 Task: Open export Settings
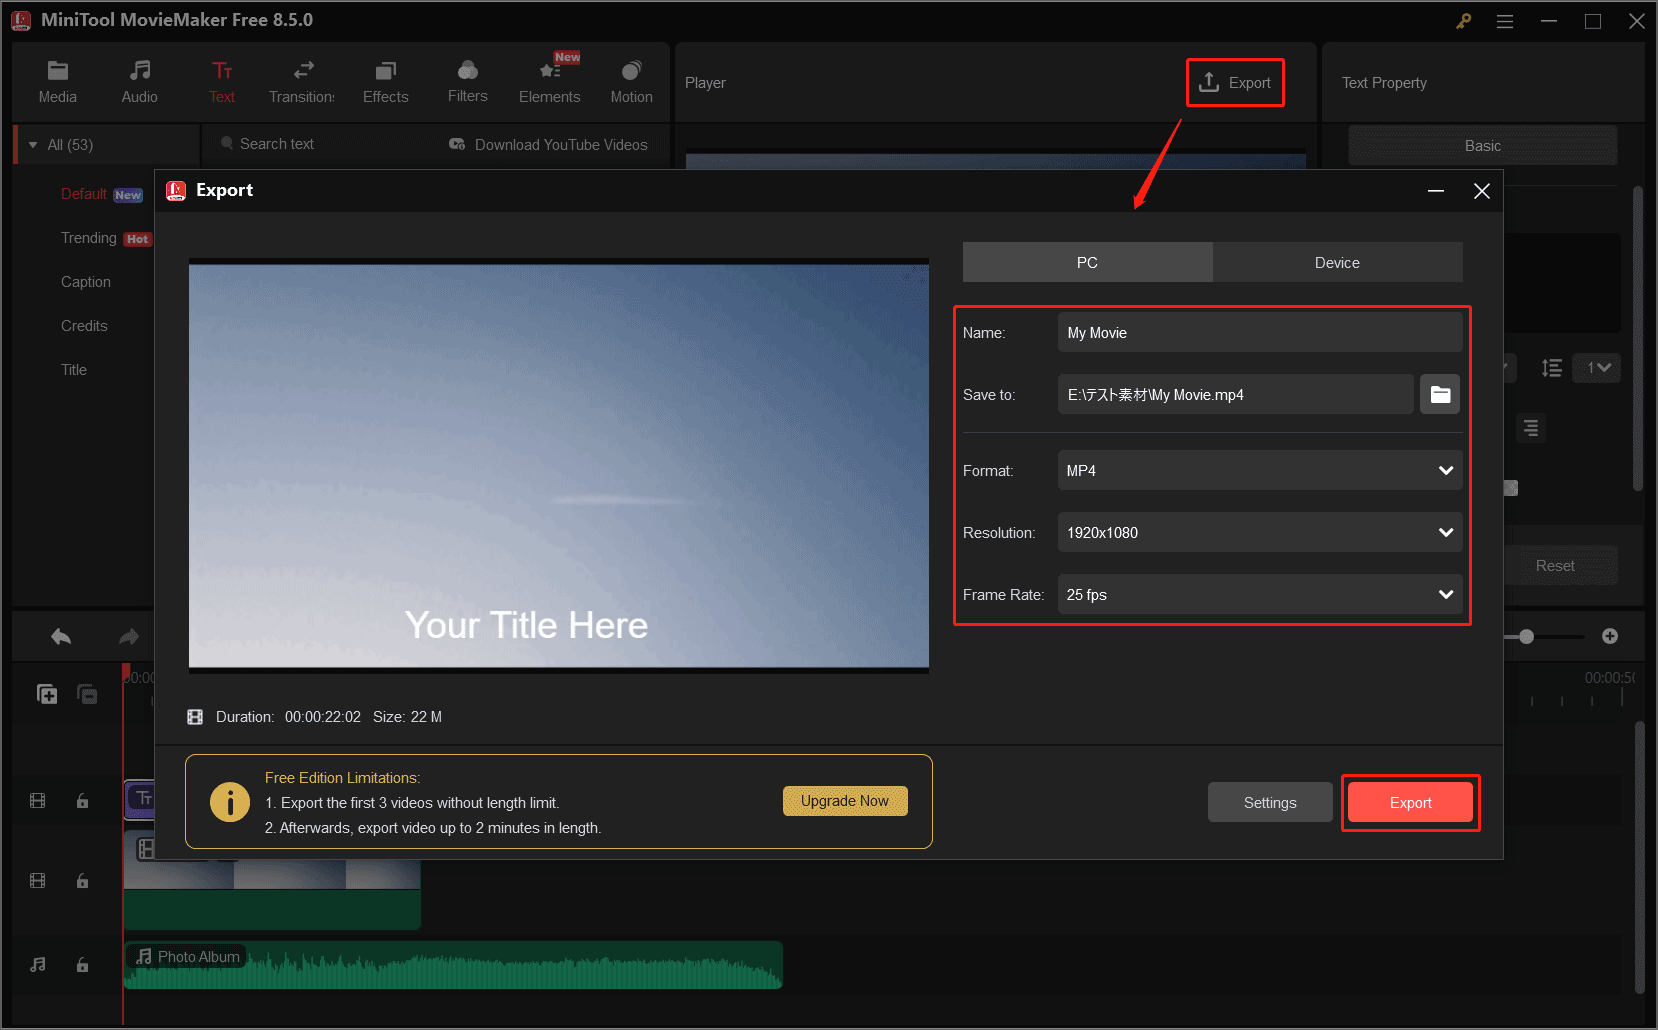click(x=1269, y=801)
